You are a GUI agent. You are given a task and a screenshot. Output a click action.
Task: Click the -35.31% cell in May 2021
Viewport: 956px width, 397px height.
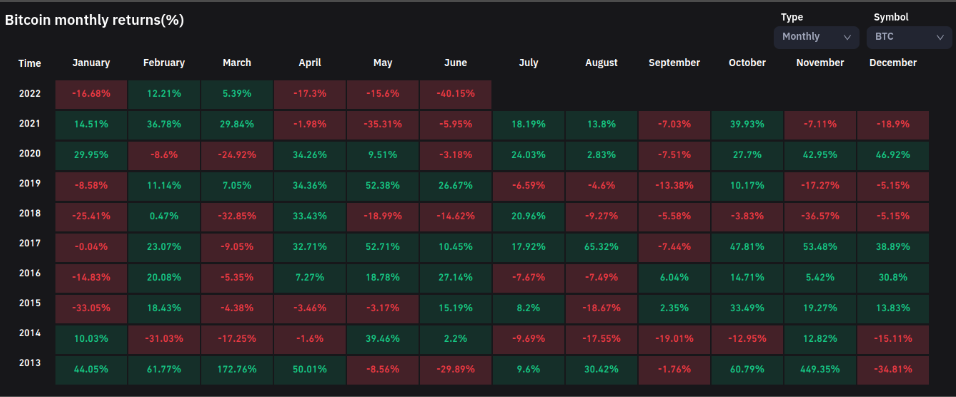(383, 125)
